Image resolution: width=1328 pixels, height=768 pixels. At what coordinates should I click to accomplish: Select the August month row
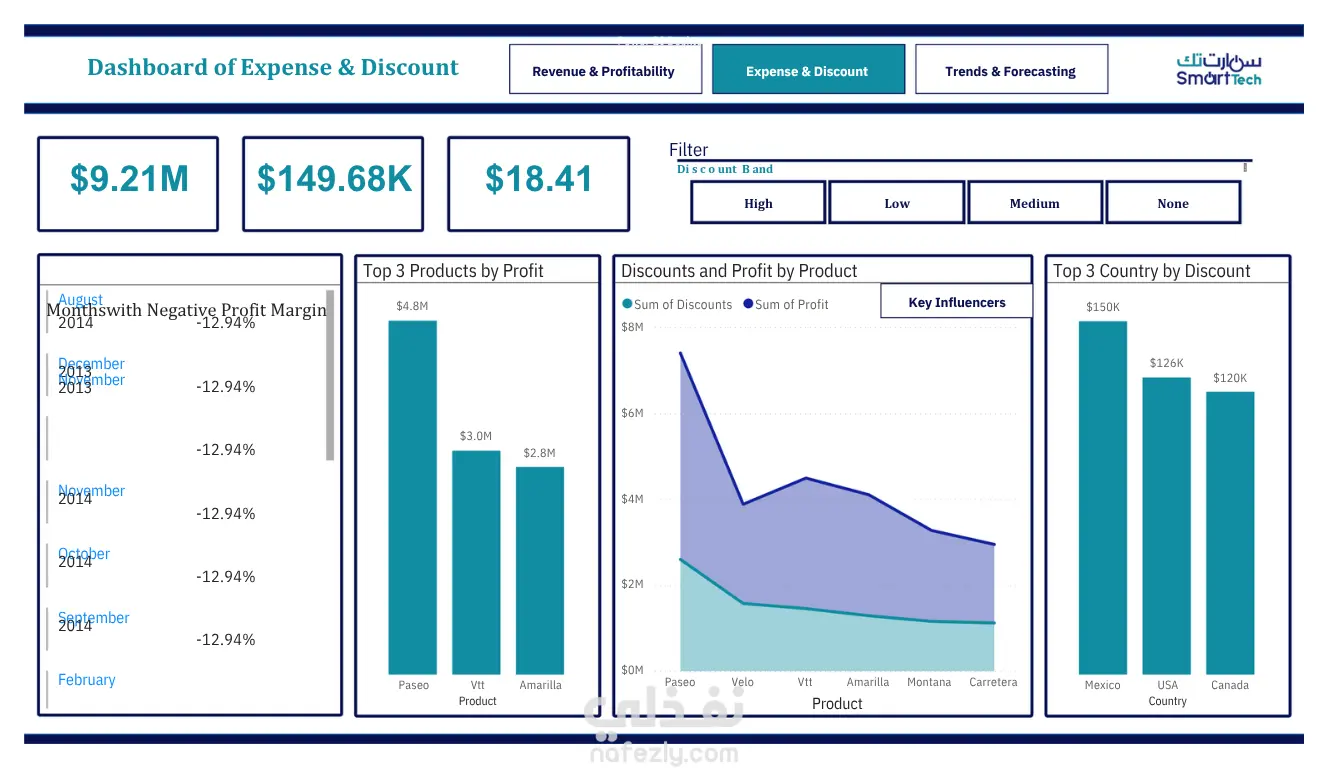pos(80,299)
